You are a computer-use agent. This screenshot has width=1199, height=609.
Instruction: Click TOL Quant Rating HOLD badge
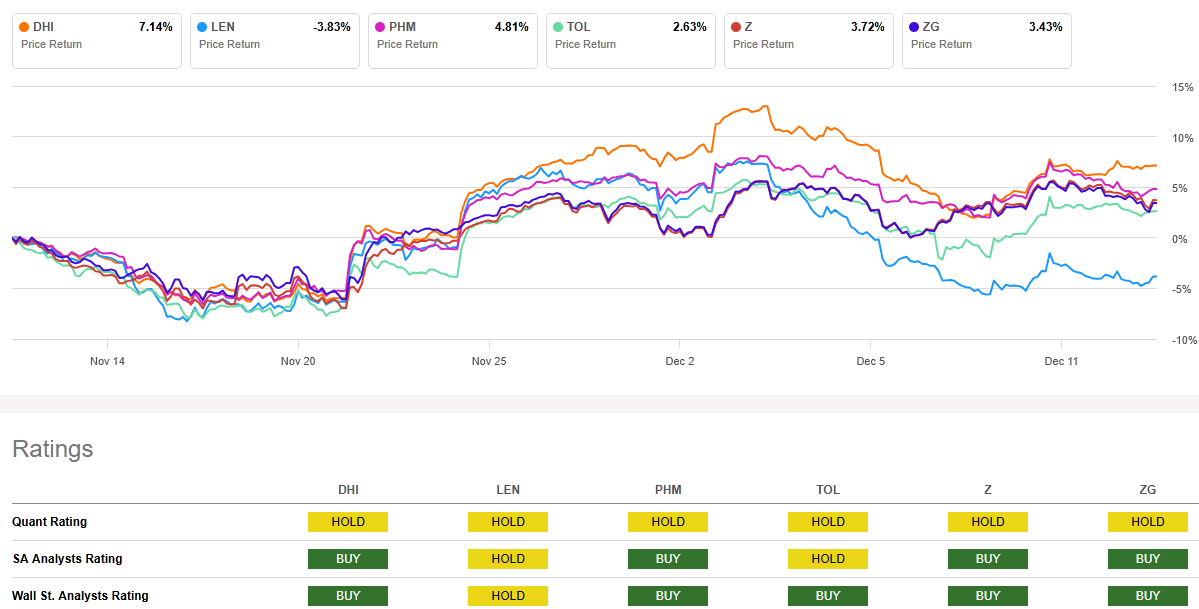[828, 522]
